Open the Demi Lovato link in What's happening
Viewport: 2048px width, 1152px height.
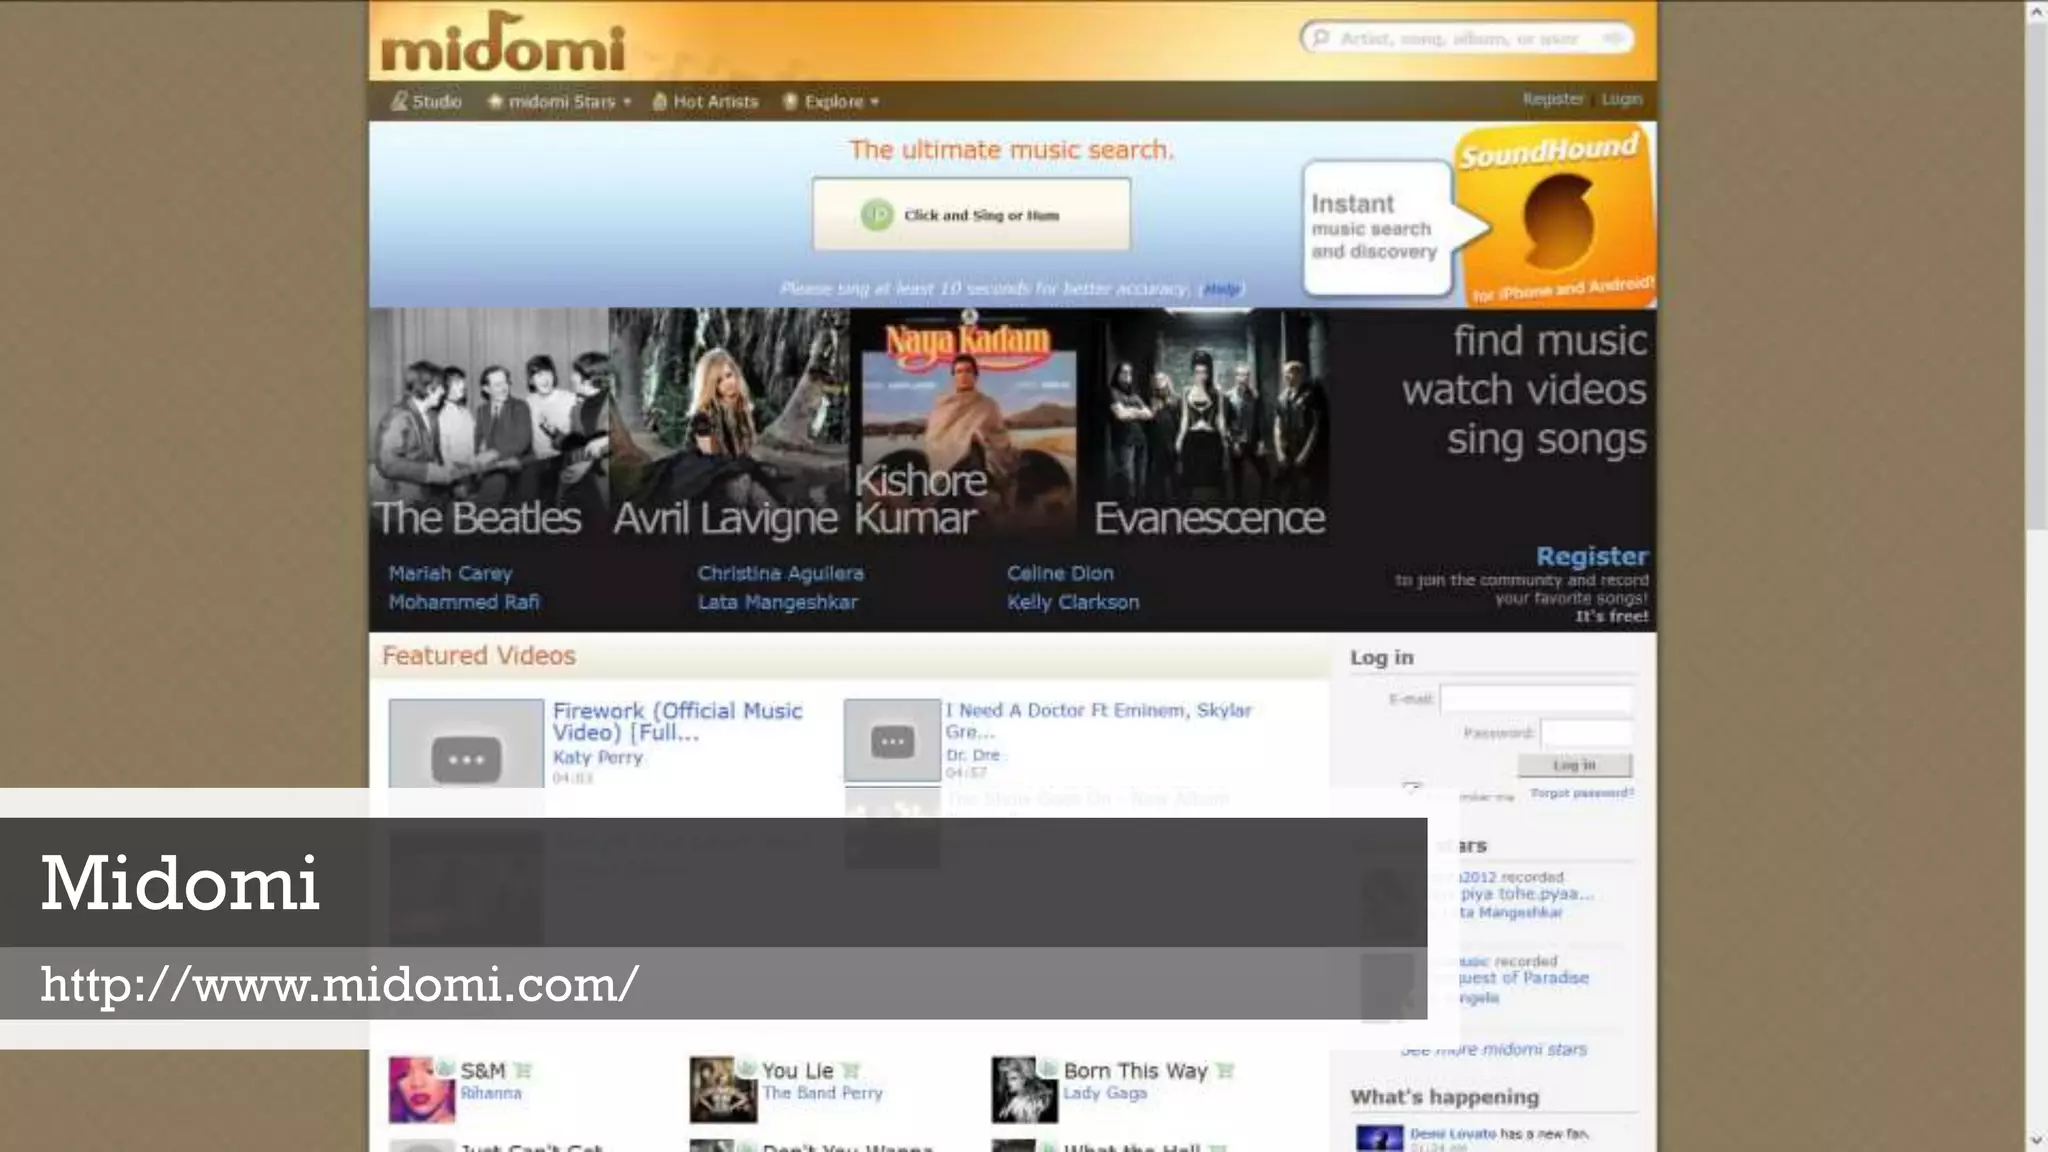click(1453, 1134)
